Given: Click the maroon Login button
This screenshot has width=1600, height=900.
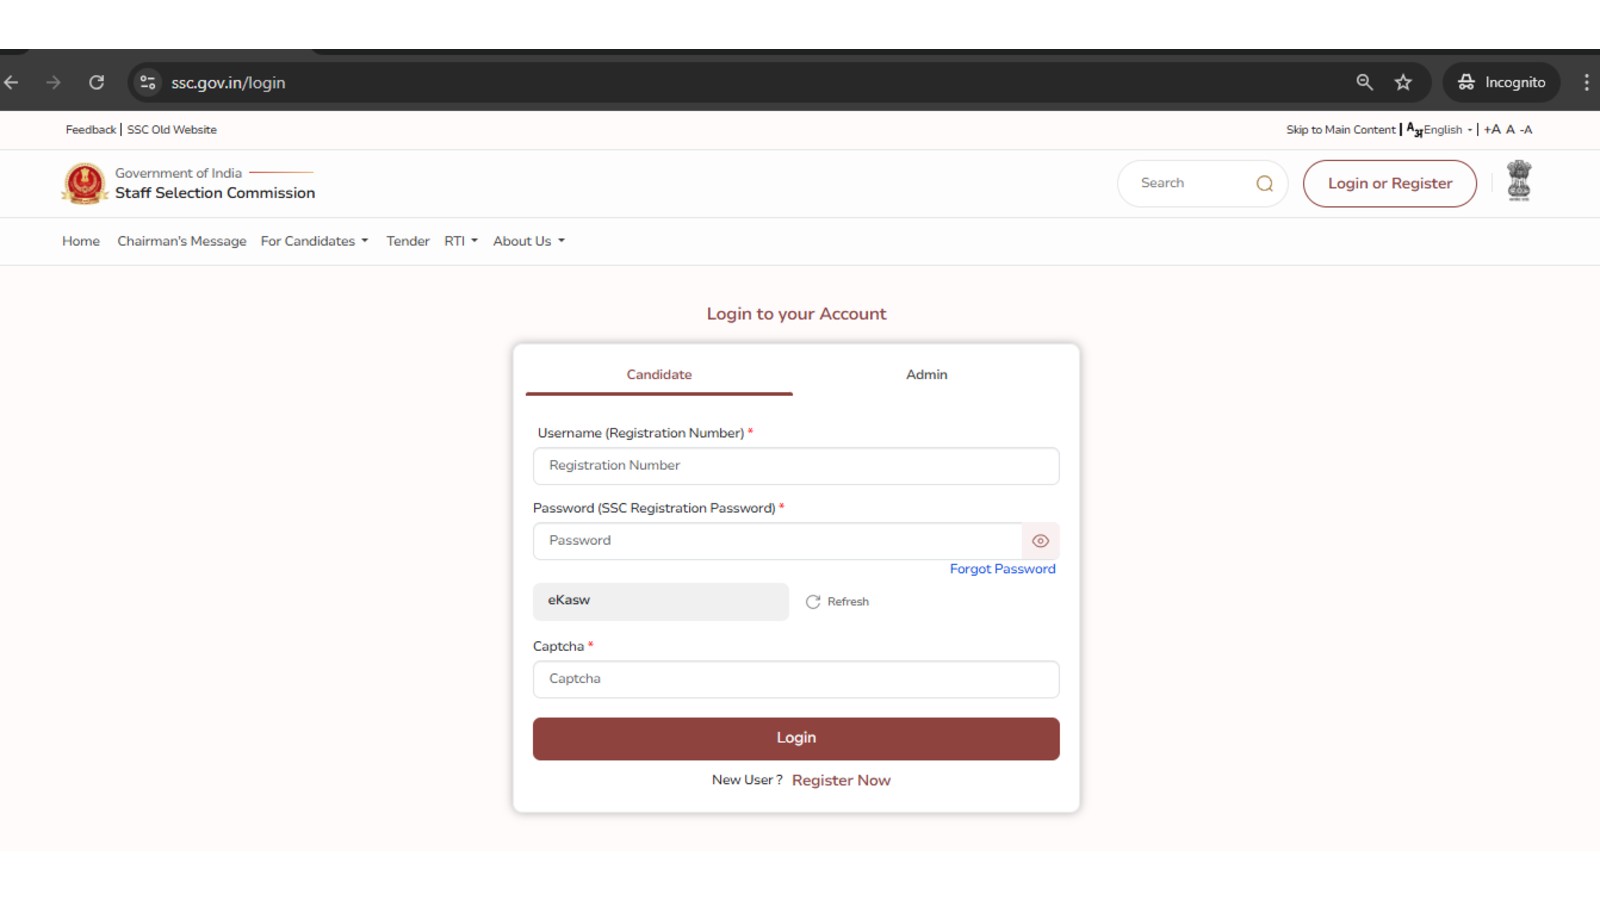Looking at the screenshot, I should (796, 738).
